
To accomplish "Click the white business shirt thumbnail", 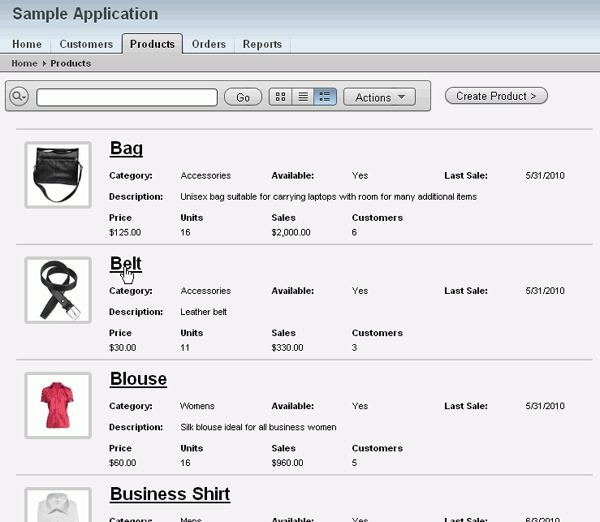I will [x=58, y=505].
